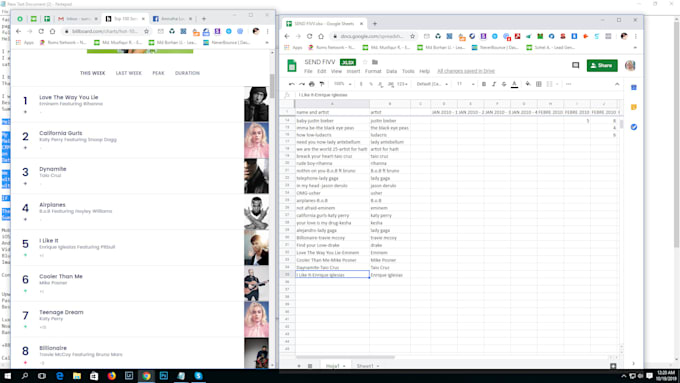This screenshot has width=680, height=383.
Task: Open the Tools menu in Sheets
Action: 408,71
